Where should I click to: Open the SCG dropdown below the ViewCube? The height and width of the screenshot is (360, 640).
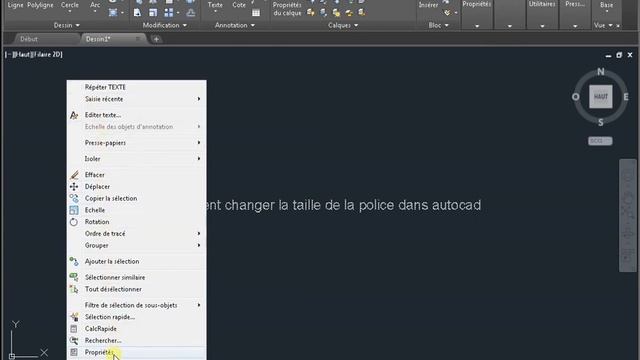[x=600, y=141]
